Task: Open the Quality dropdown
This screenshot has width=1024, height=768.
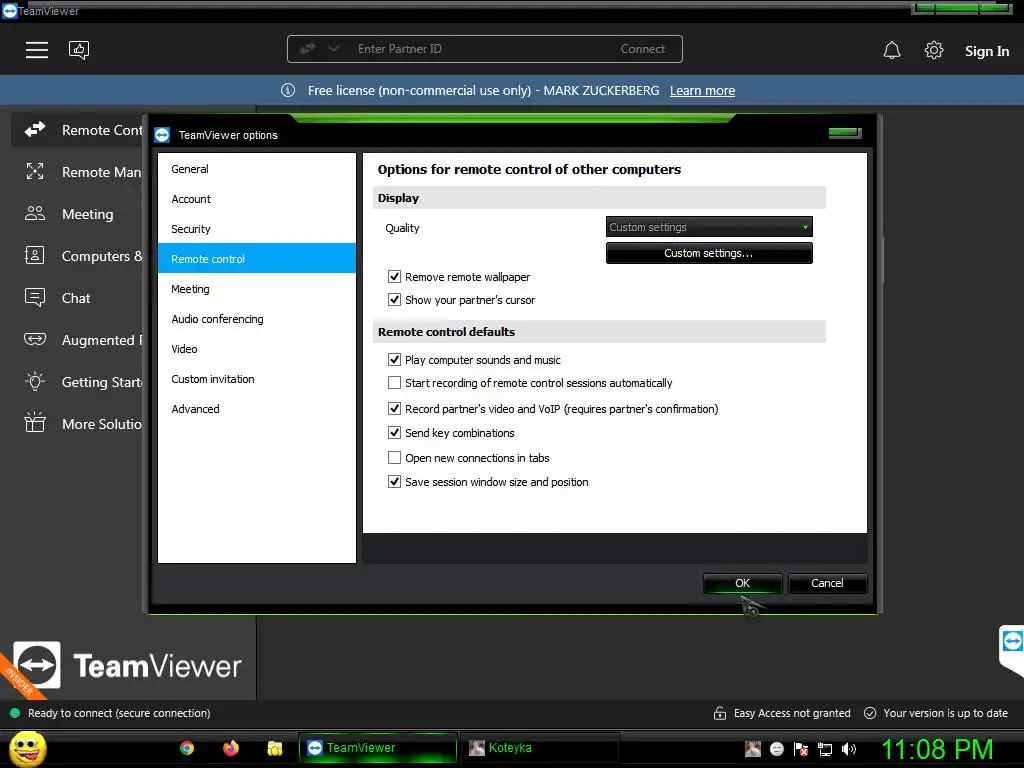Action: click(709, 227)
